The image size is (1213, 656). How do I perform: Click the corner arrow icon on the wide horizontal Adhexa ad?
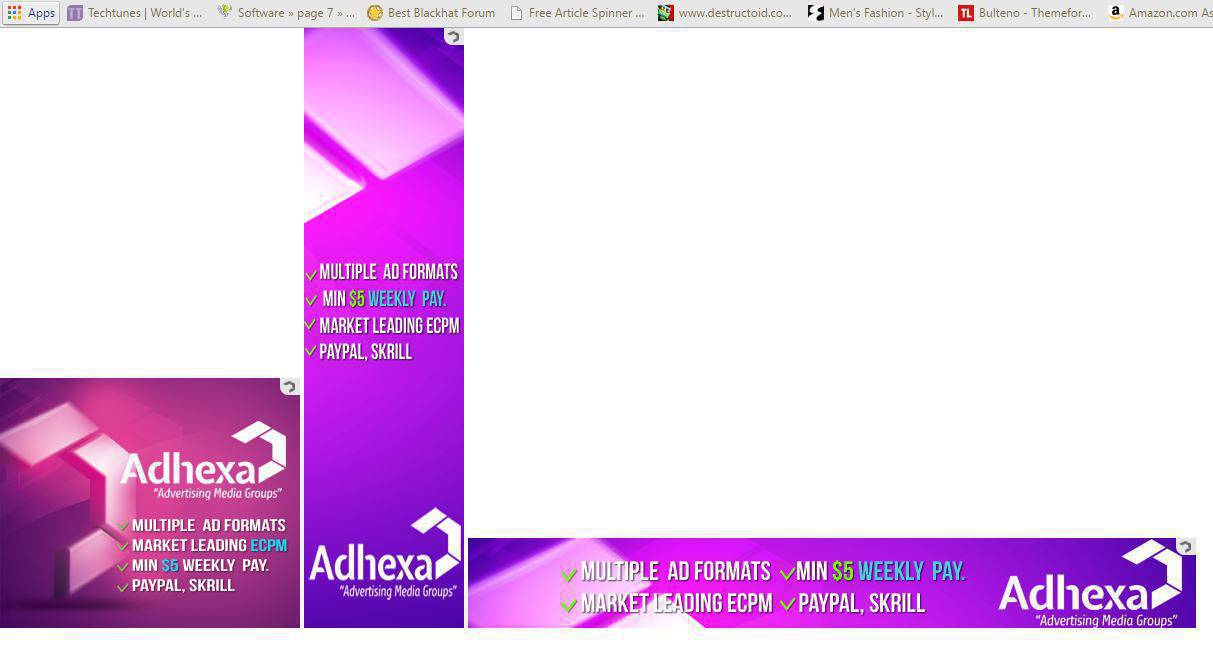tap(1185, 547)
